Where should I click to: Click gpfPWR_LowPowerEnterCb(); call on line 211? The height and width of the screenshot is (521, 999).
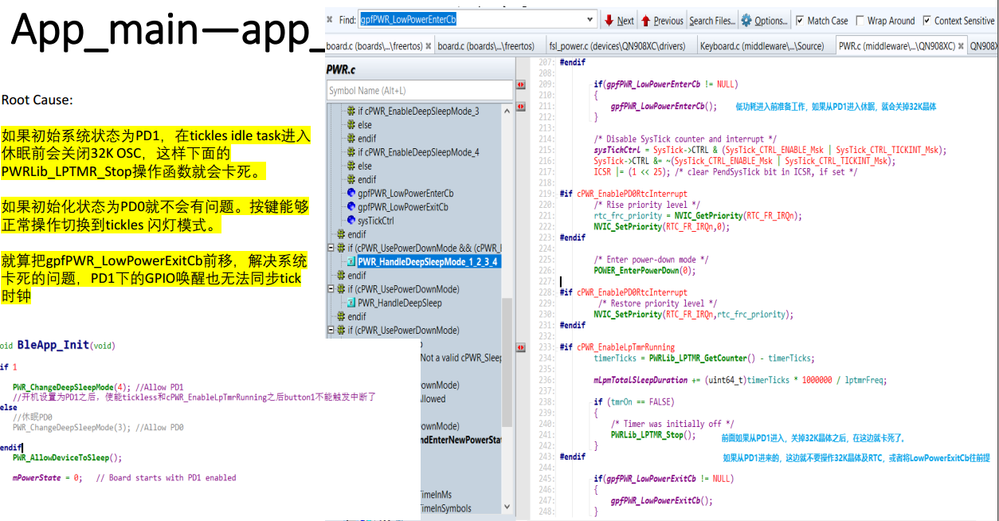(x=663, y=106)
